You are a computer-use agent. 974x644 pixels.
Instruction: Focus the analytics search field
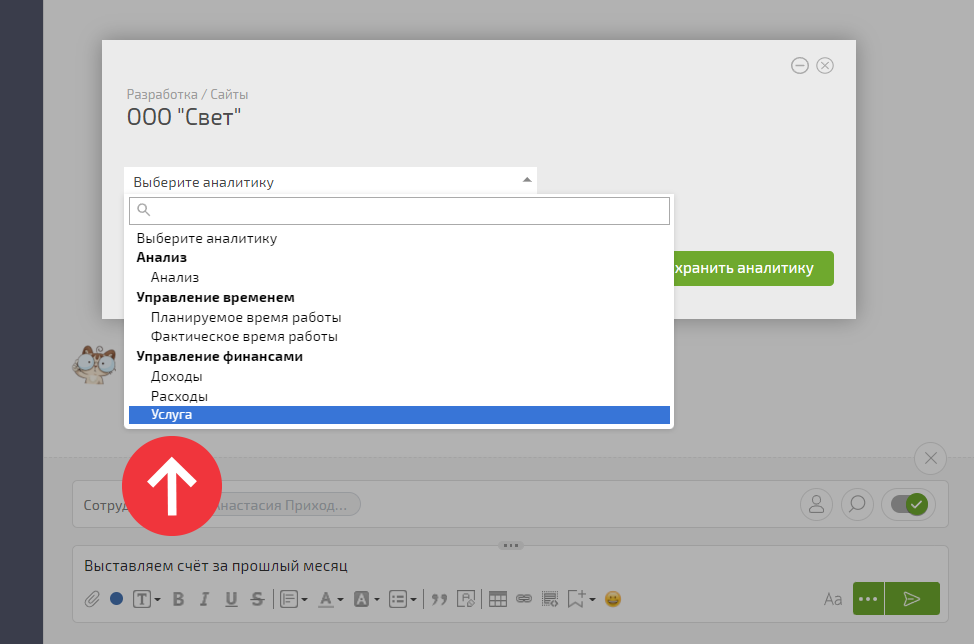point(399,211)
